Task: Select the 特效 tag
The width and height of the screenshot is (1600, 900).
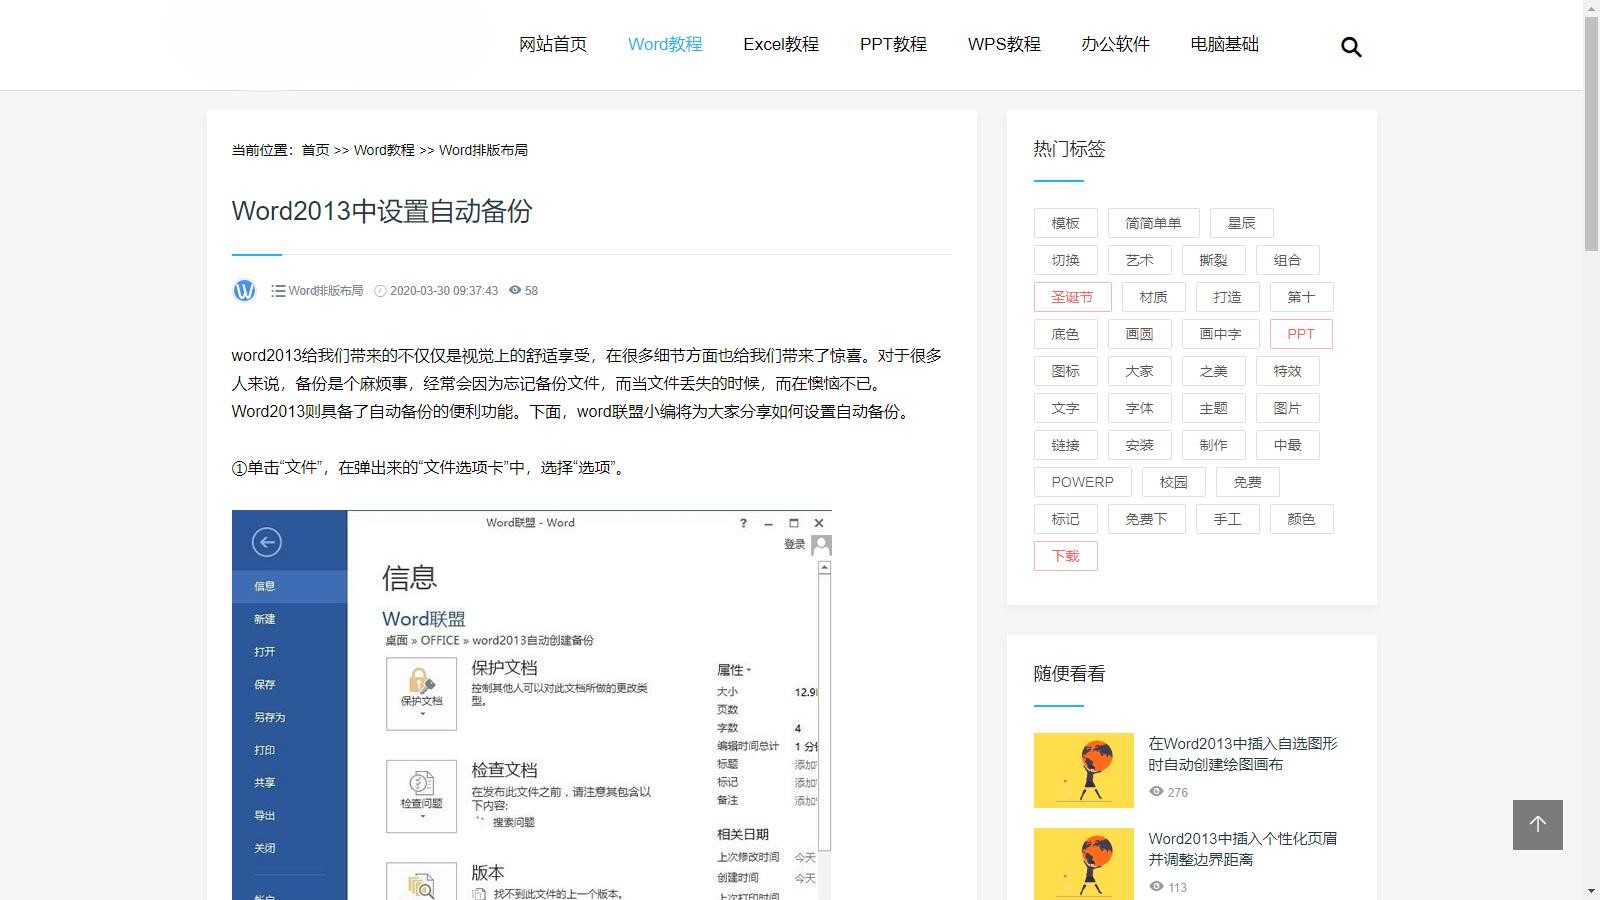Action: 1288,371
